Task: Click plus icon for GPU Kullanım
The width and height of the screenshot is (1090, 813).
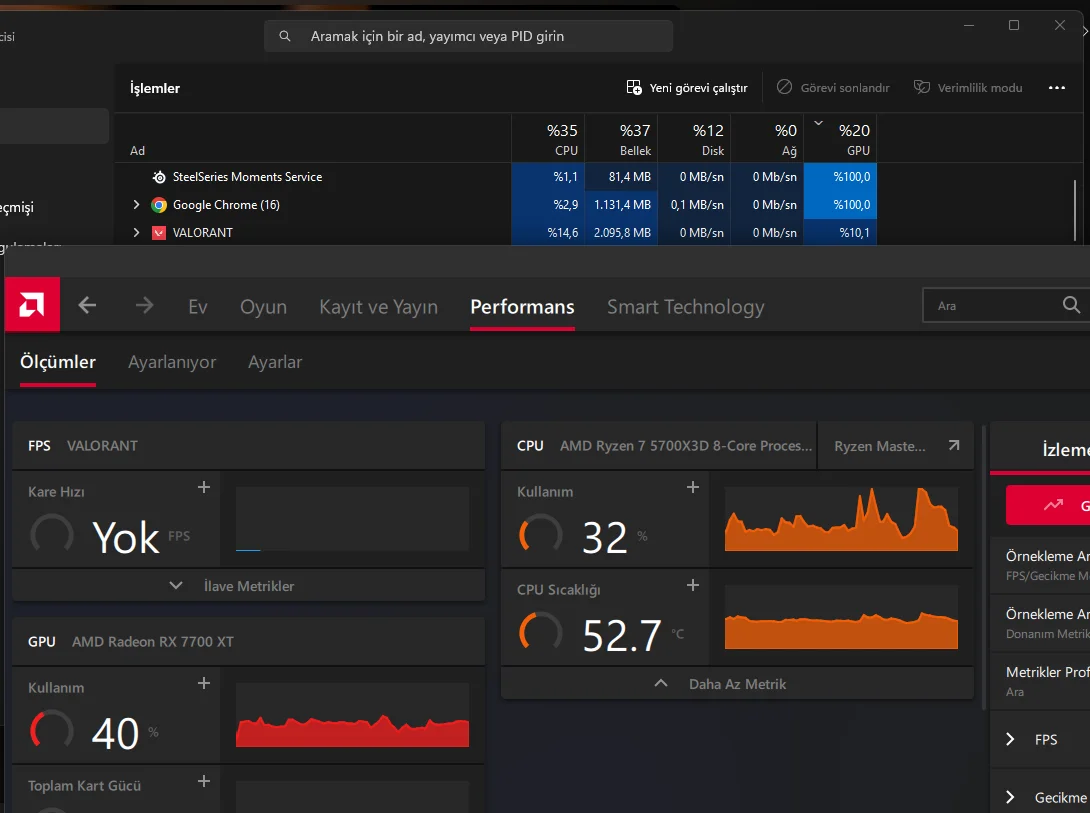Action: [x=204, y=683]
